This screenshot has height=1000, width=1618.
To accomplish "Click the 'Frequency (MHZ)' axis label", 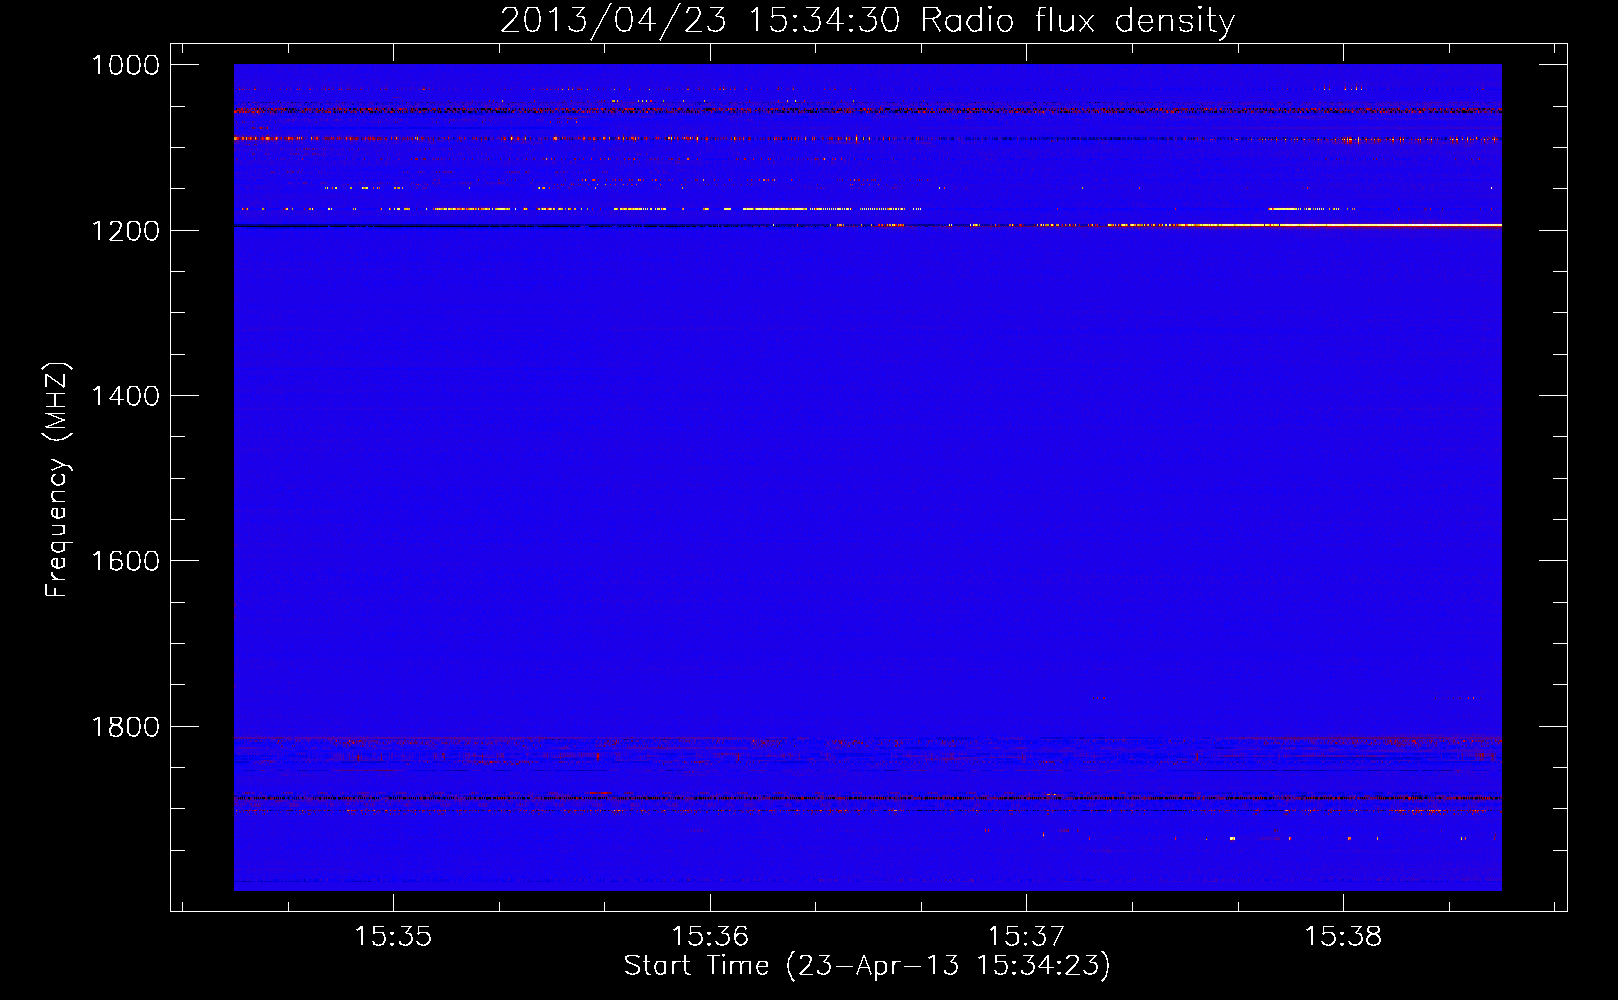I will 58,480.
